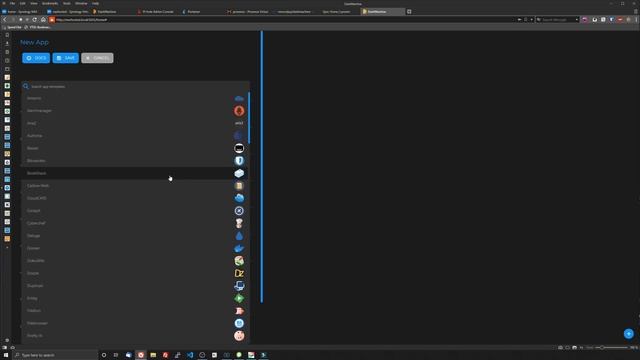Click the SAVE button
Viewport: 640px width, 360px height.
[x=65, y=58]
